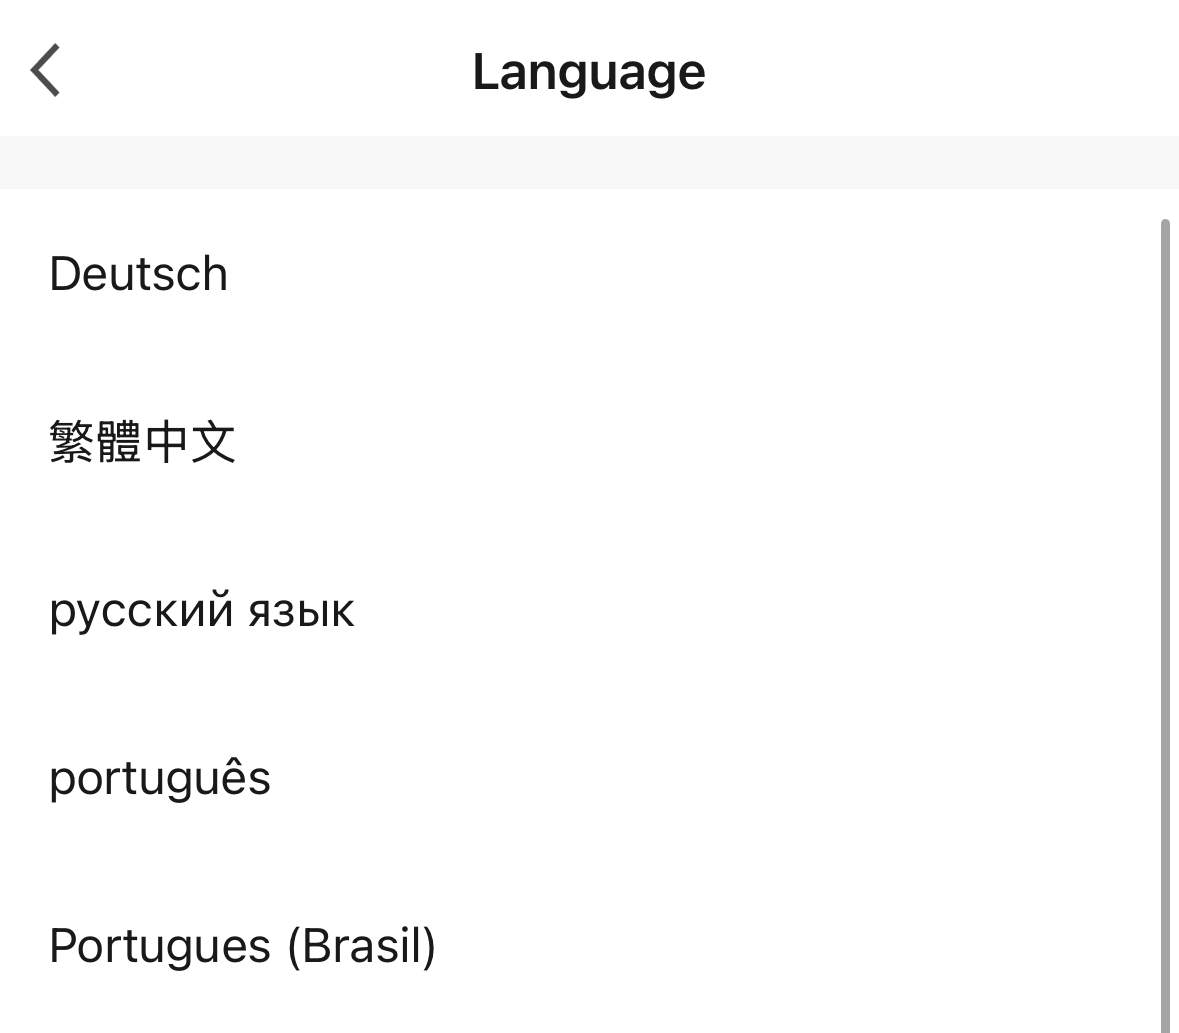Click the vertical scrollbar on the right
This screenshot has width=1179, height=1033.
point(1164,620)
